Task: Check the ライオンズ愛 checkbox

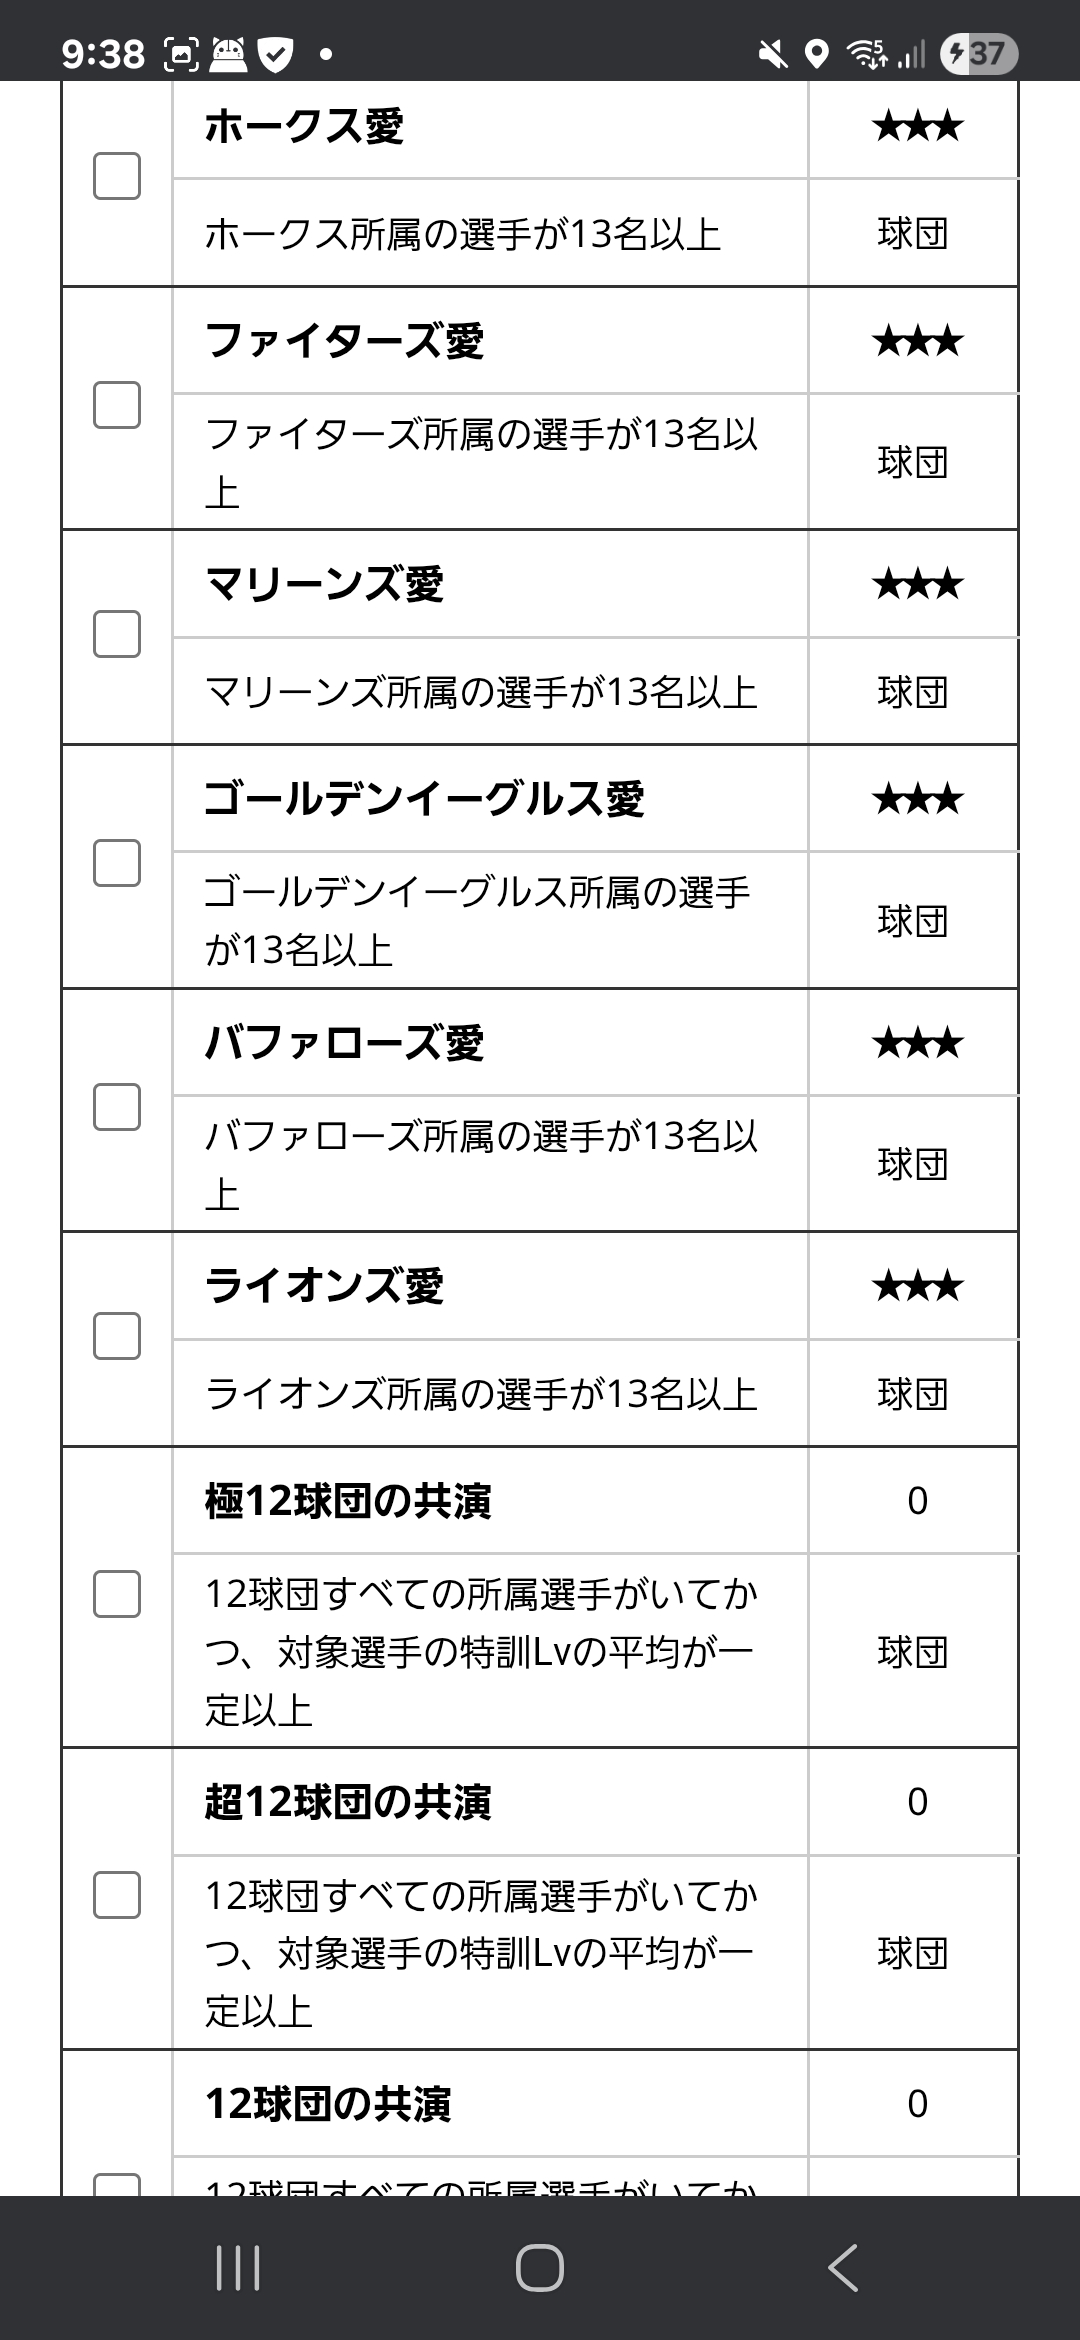Action: point(117,1336)
